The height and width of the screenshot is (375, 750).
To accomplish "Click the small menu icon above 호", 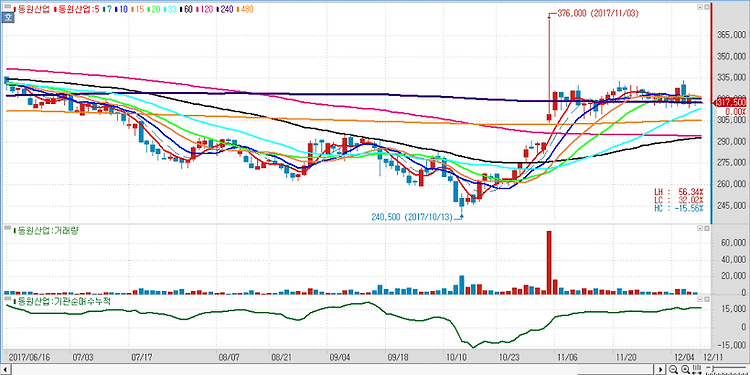I will coord(8,7).
